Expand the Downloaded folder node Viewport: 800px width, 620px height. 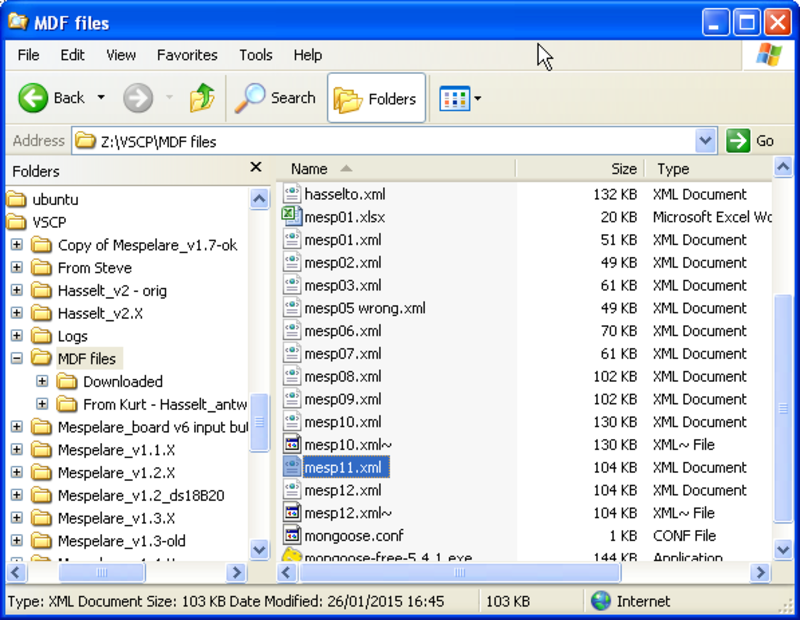click(x=42, y=381)
